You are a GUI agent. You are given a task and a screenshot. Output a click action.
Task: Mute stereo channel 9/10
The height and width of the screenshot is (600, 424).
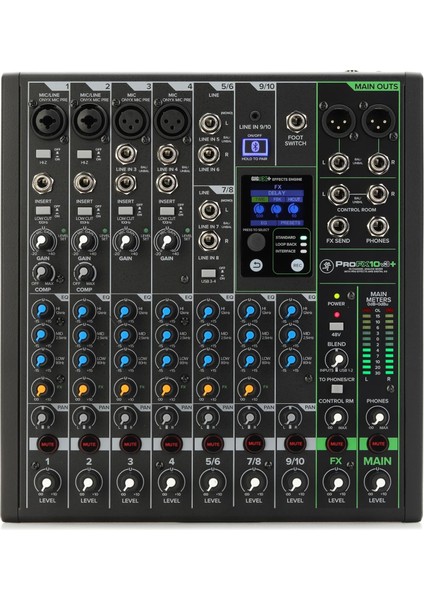(x=295, y=444)
